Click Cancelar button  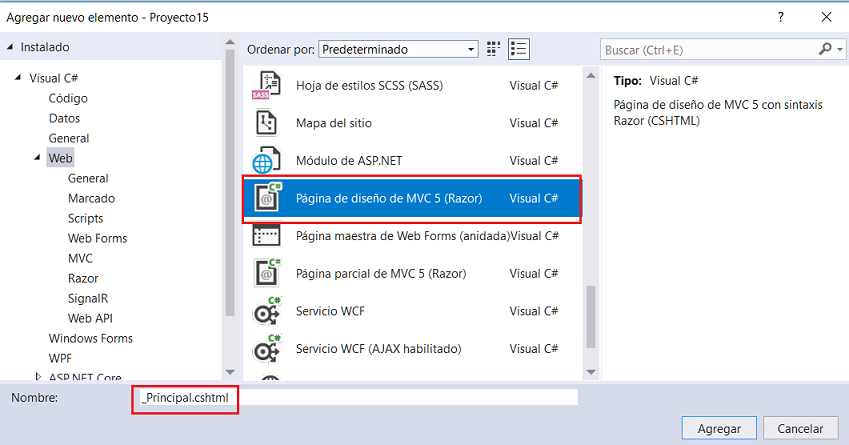(x=800, y=428)
